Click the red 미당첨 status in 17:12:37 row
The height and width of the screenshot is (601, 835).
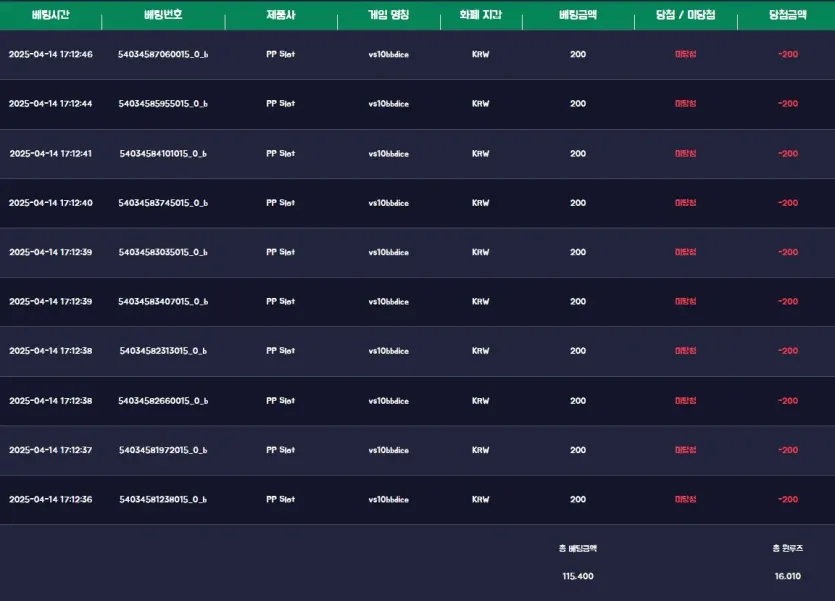click(685, 450)
